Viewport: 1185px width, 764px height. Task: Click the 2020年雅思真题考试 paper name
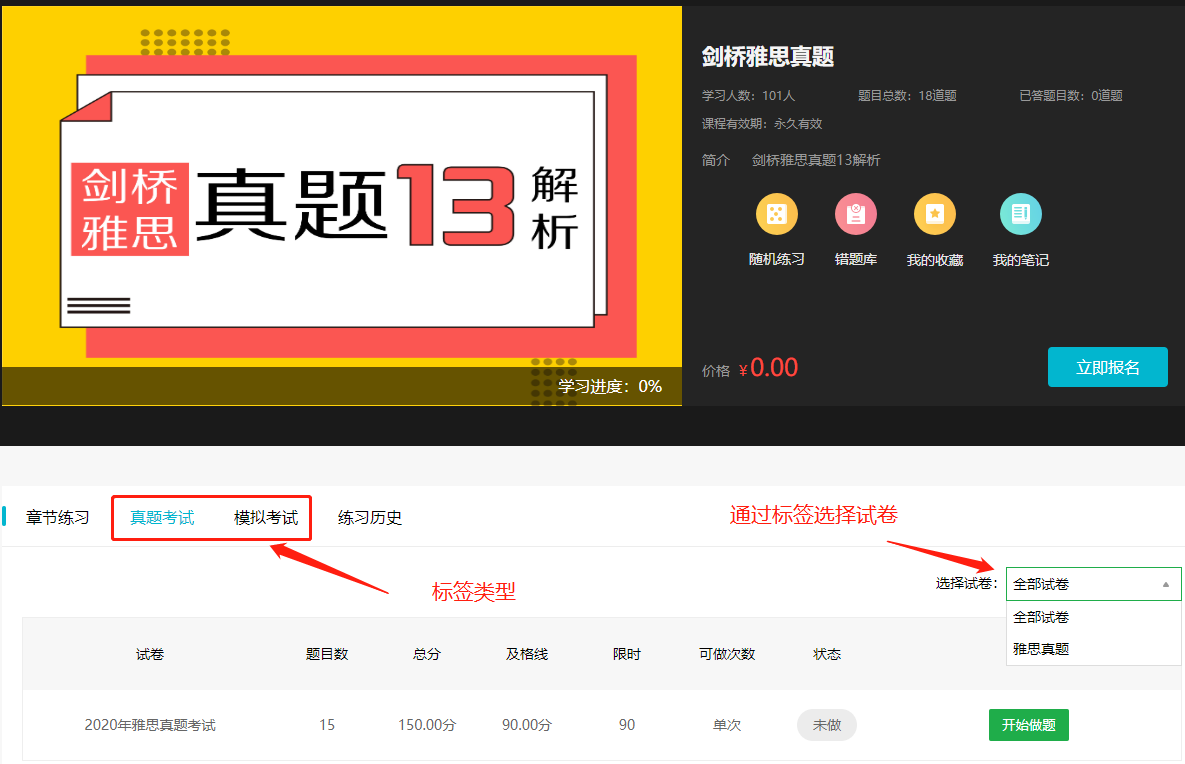click(150, 725)
